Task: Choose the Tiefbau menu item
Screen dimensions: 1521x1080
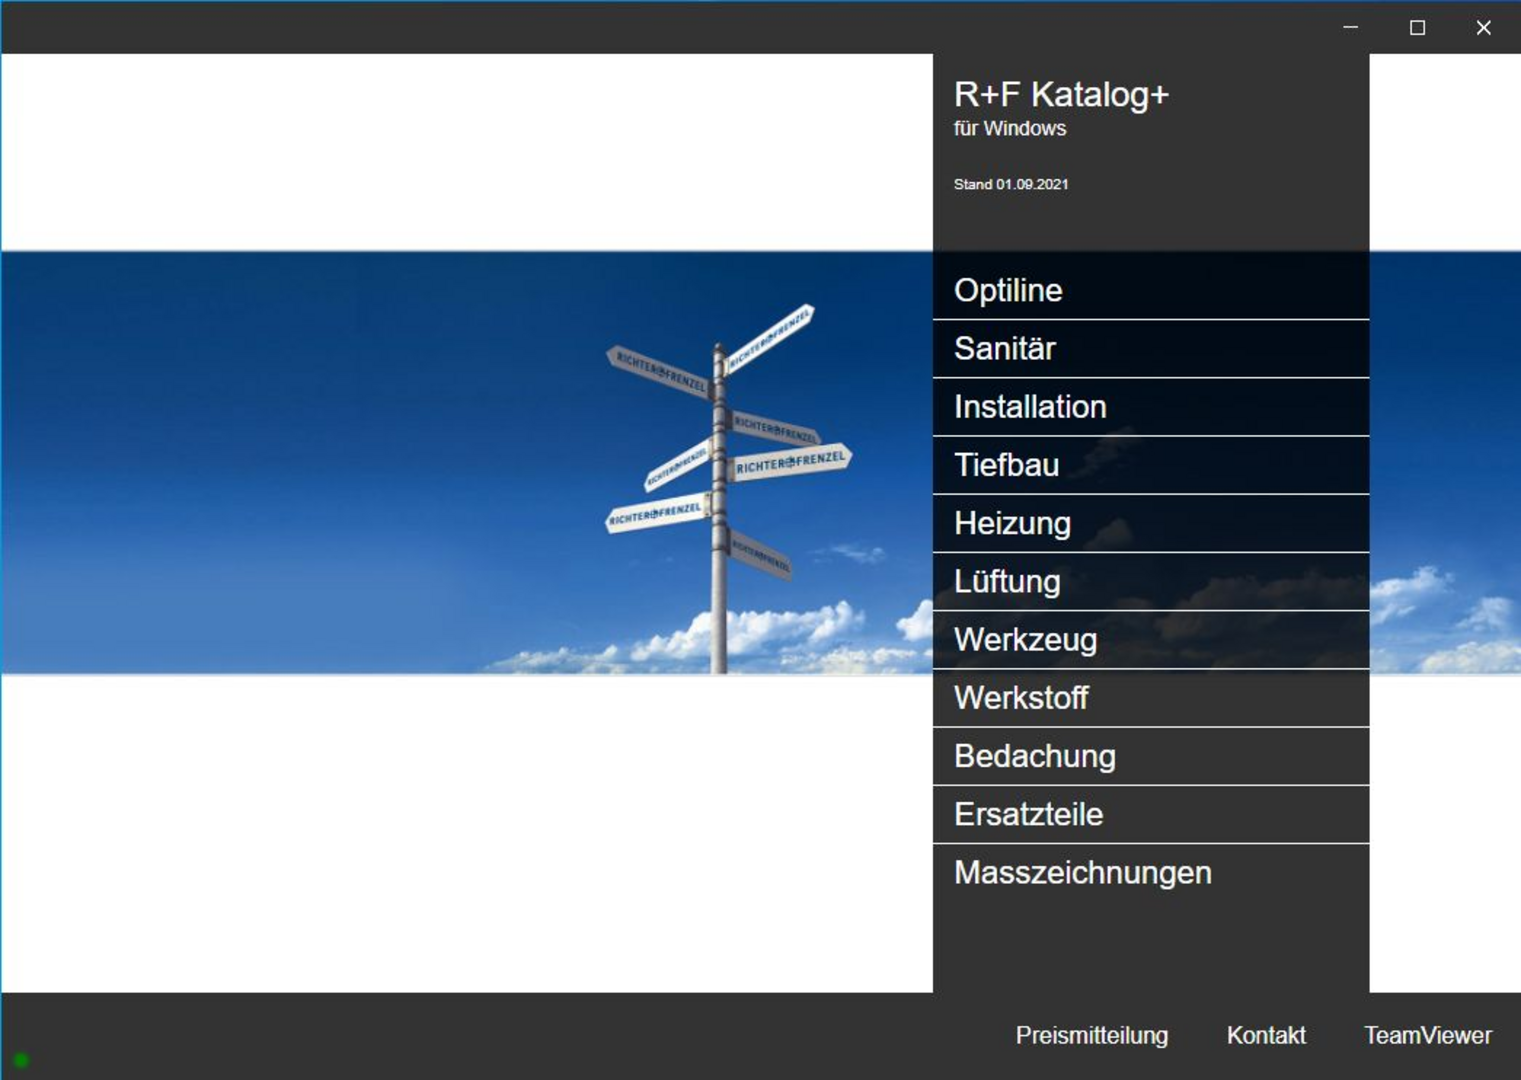Action: pos(1150,465)
